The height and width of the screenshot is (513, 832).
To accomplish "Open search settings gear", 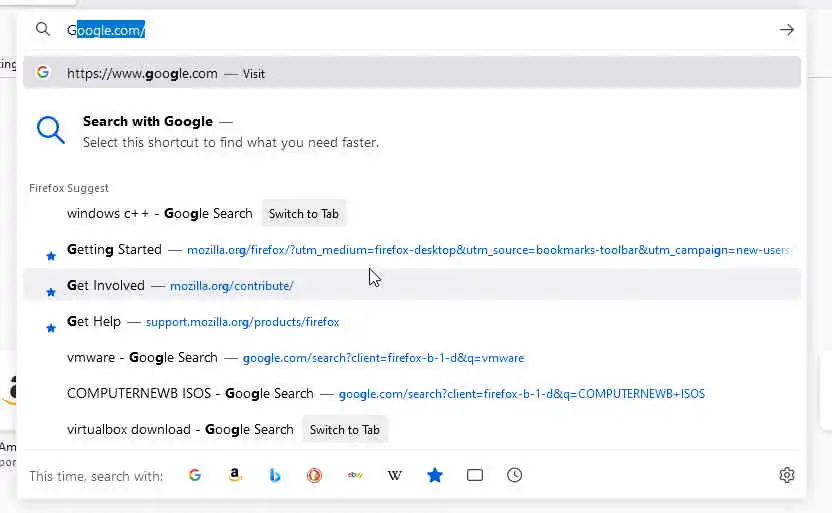I will click(x=787, y=476).
